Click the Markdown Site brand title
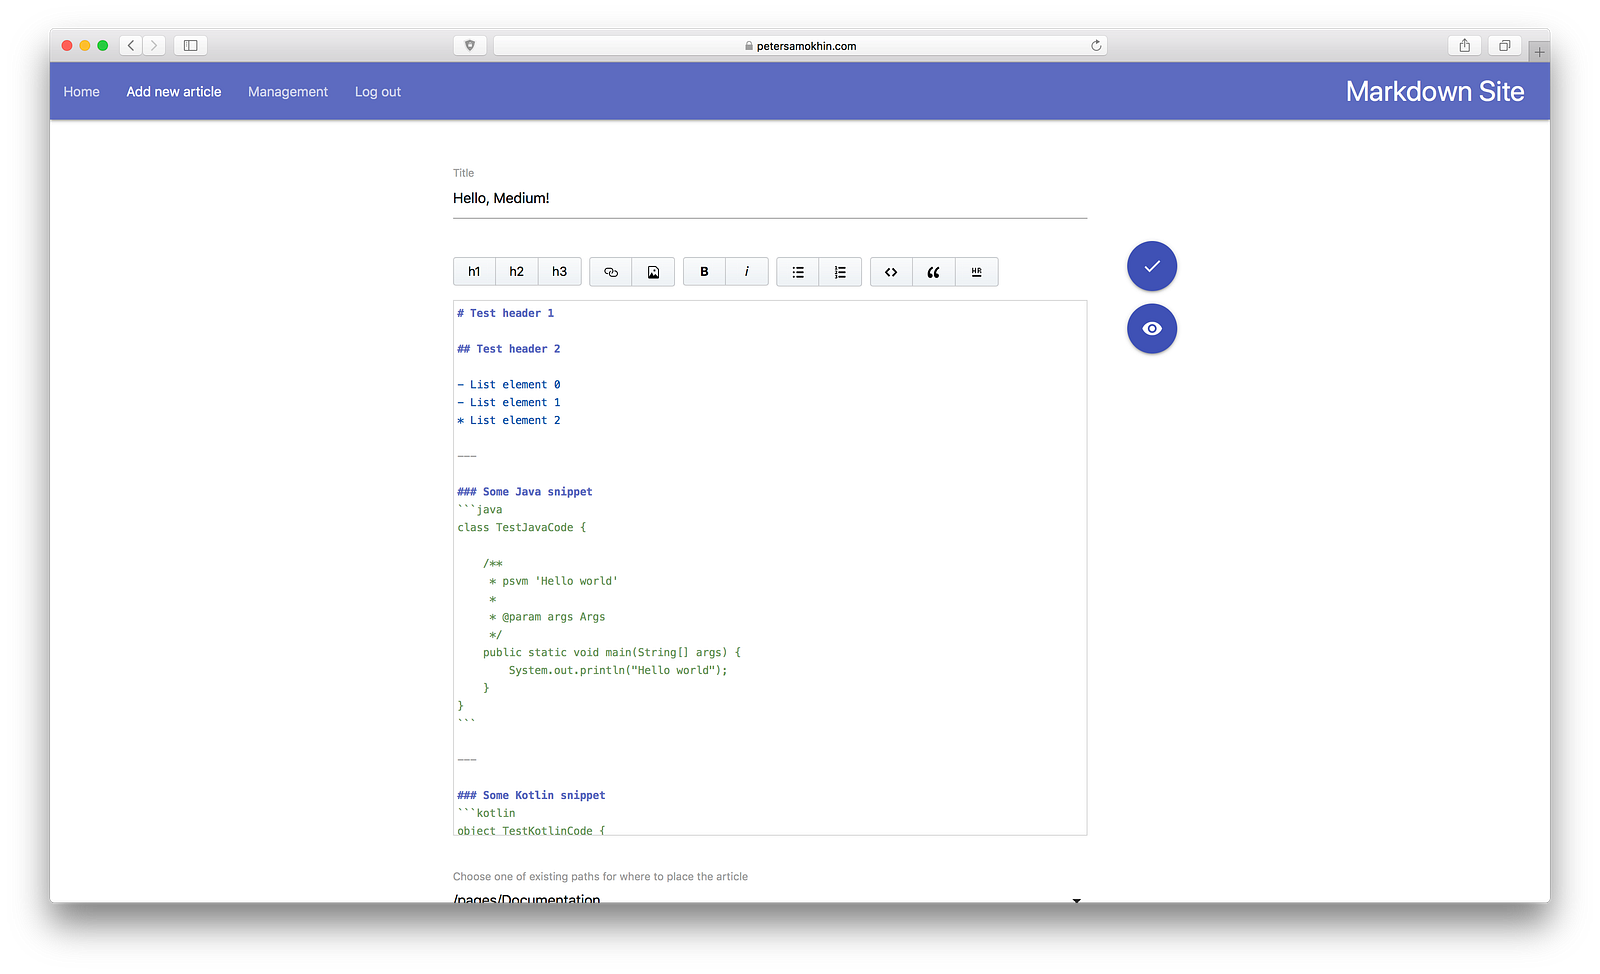 point(1435,92)
